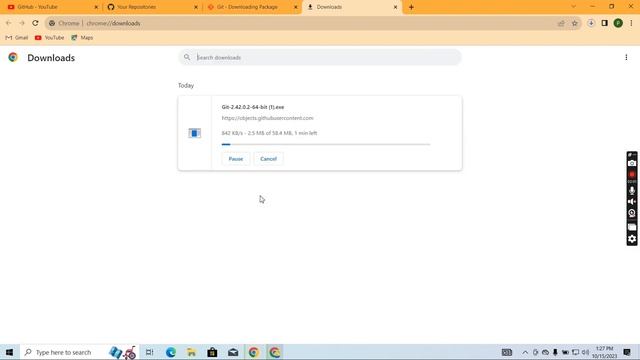Open the recorder settings gear
640x360 pixels.
click(632, 239)
